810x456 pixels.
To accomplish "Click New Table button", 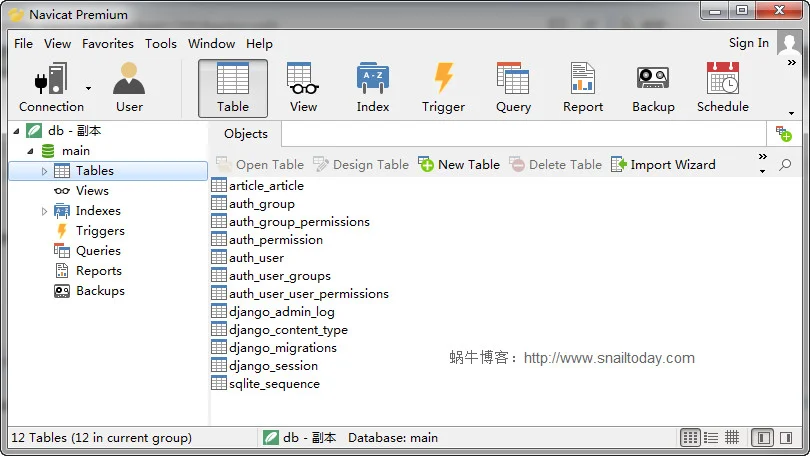I will (x=459, y=165).
